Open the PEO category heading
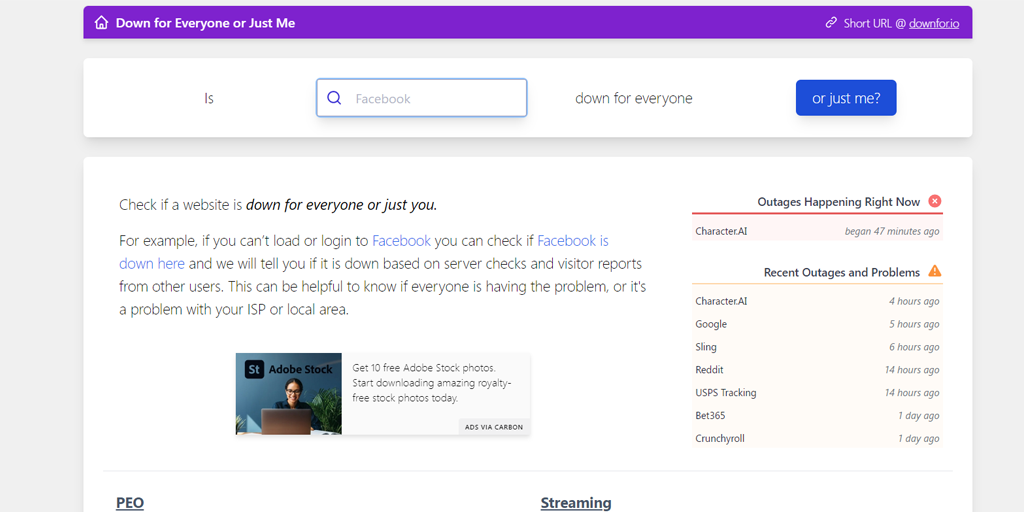 [130, 503]
